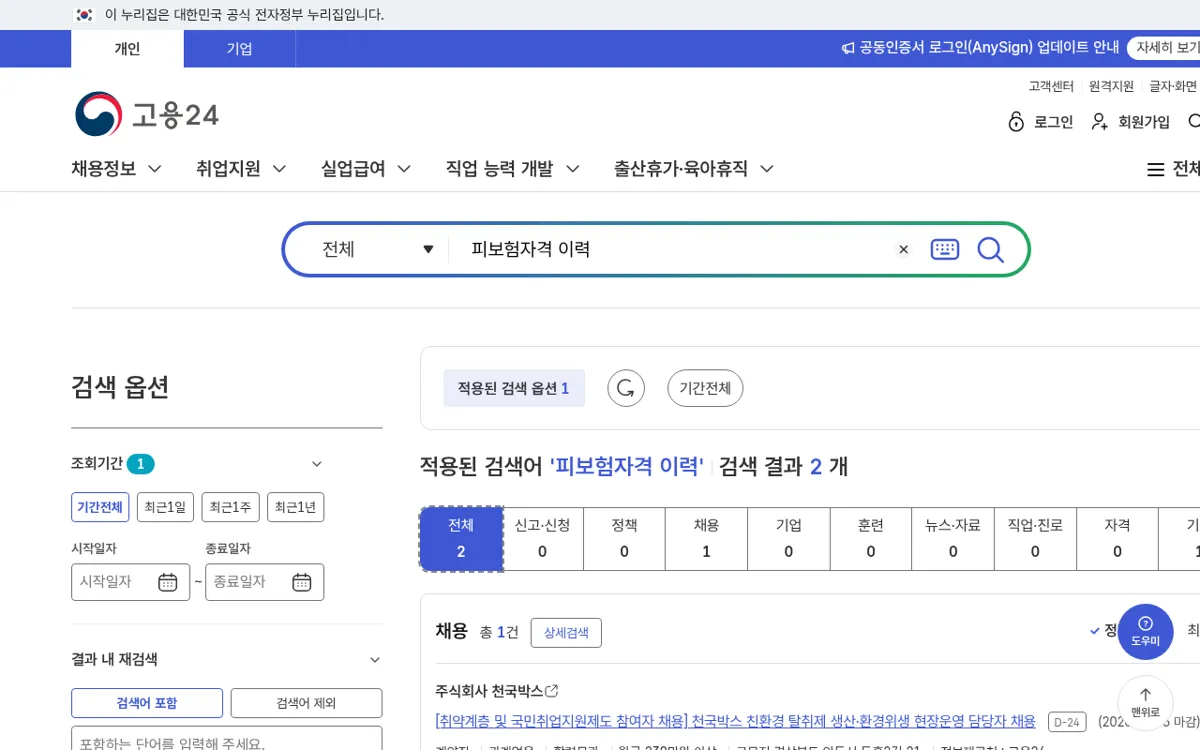Viewport: 1200px width, 750px height.
Task: Clear the search text with X icon
Action: coord(904,250)
